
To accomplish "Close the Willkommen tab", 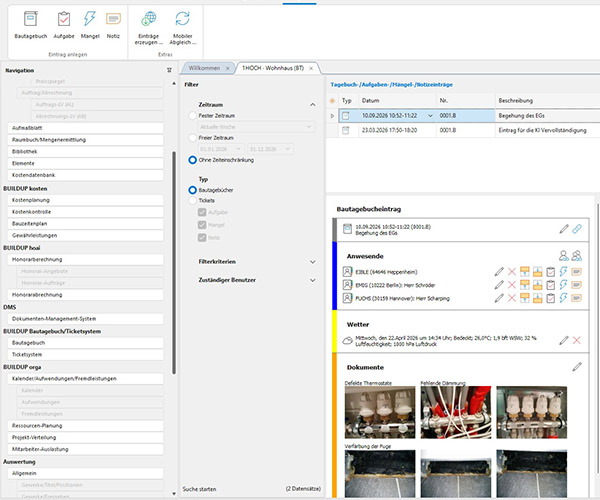I will (x=228, y=68).
